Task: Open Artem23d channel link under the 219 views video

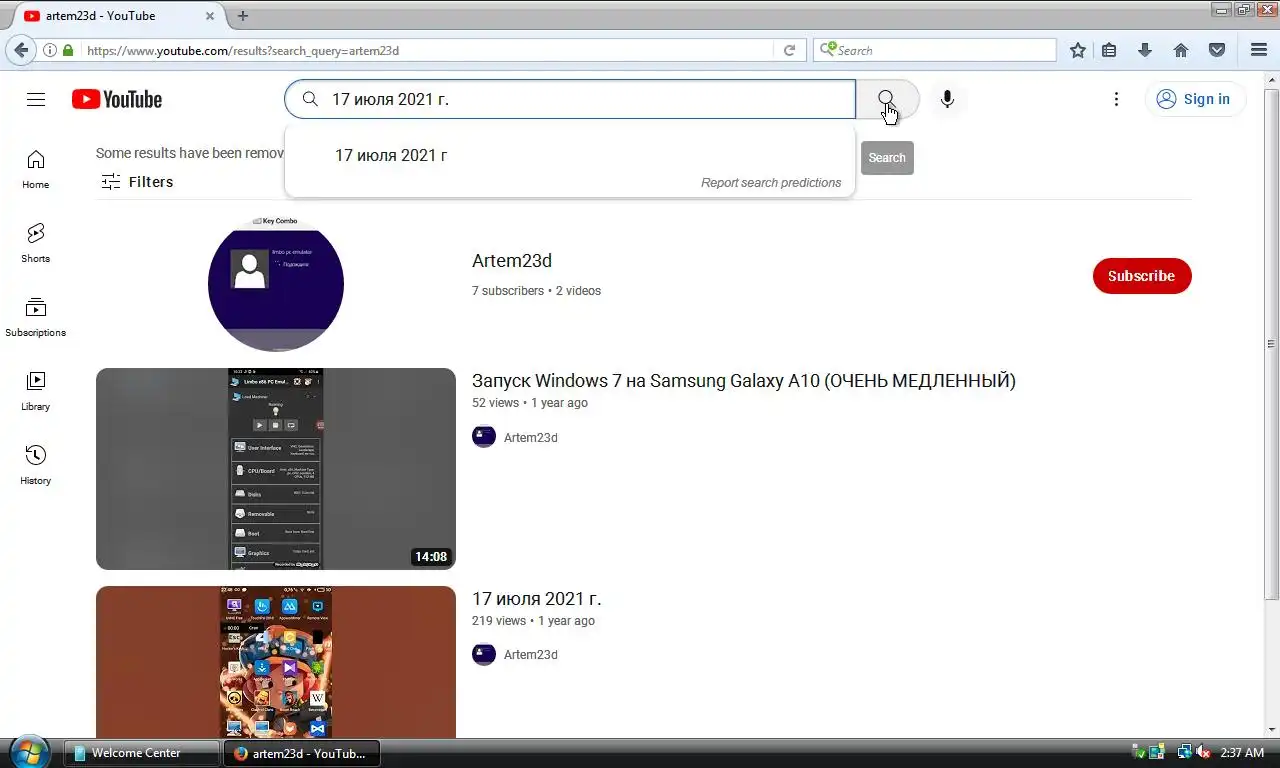Action: click(531, 655)
